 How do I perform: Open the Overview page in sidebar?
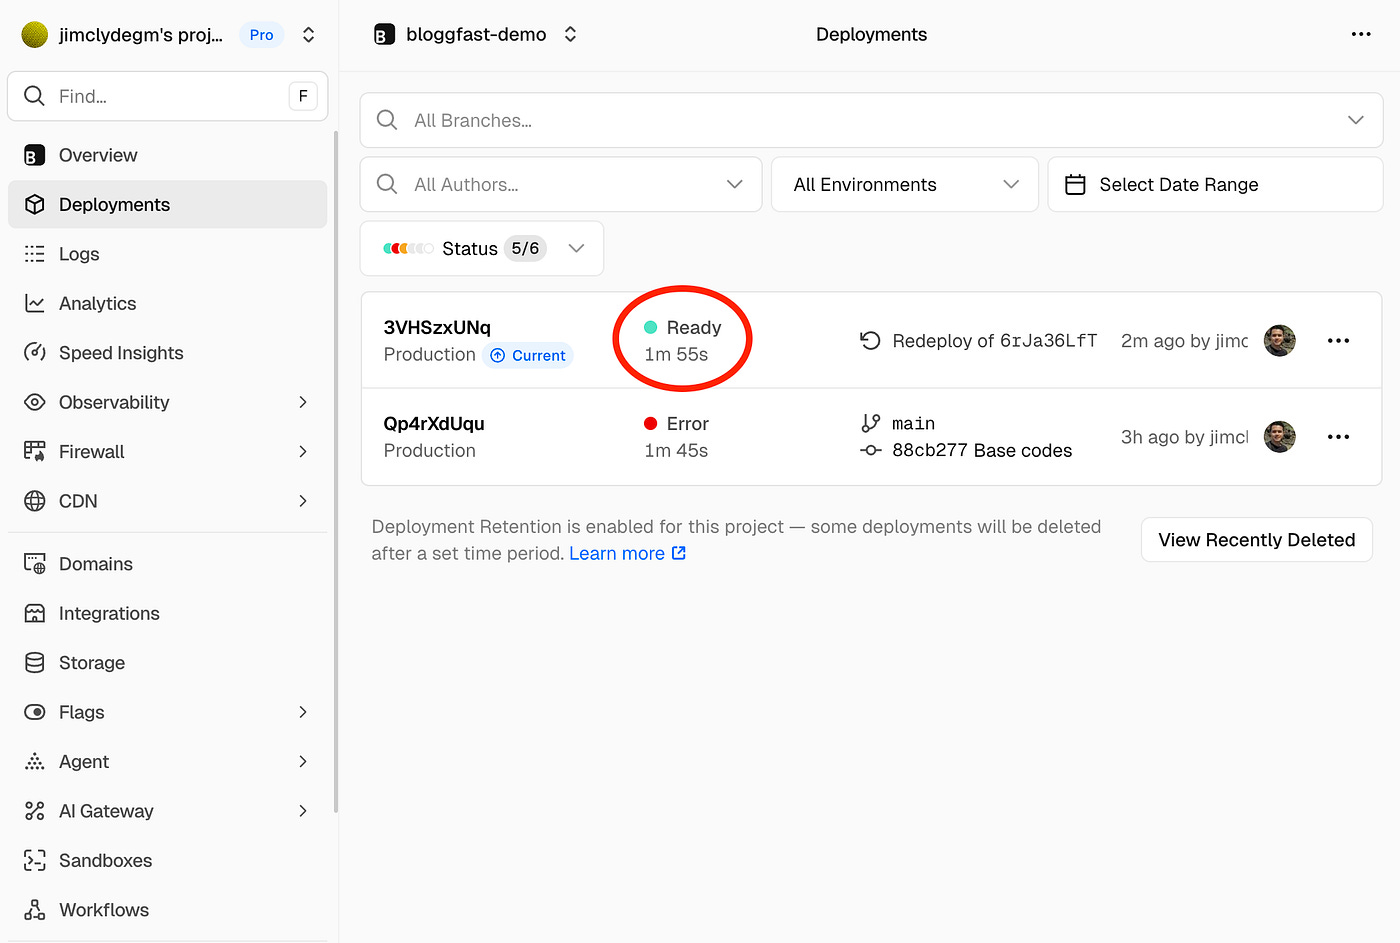point(167,155)
